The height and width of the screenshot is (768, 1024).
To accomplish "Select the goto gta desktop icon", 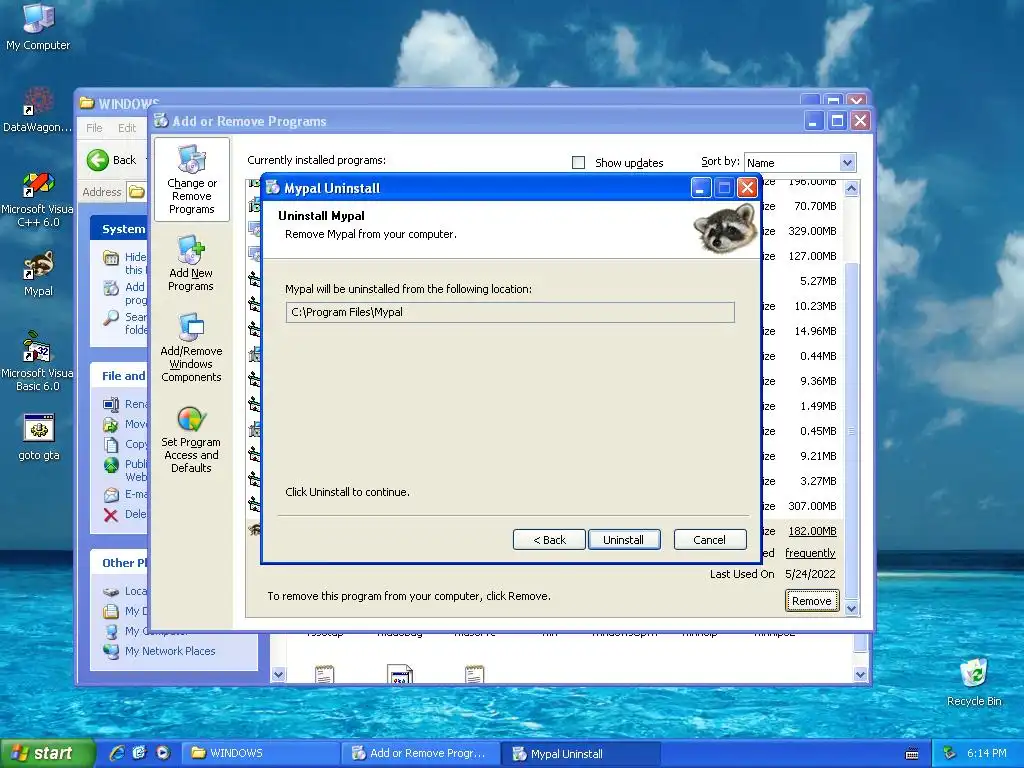I will [x=39, y=436].
